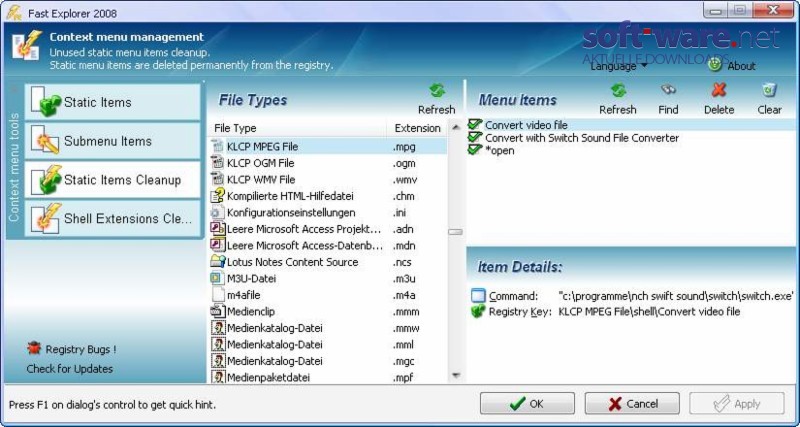This screenshot has width=800, height=427.
Task: Click the Fast Explorer title bar icon
Action: pyautogui.click(x=14, y=12)
